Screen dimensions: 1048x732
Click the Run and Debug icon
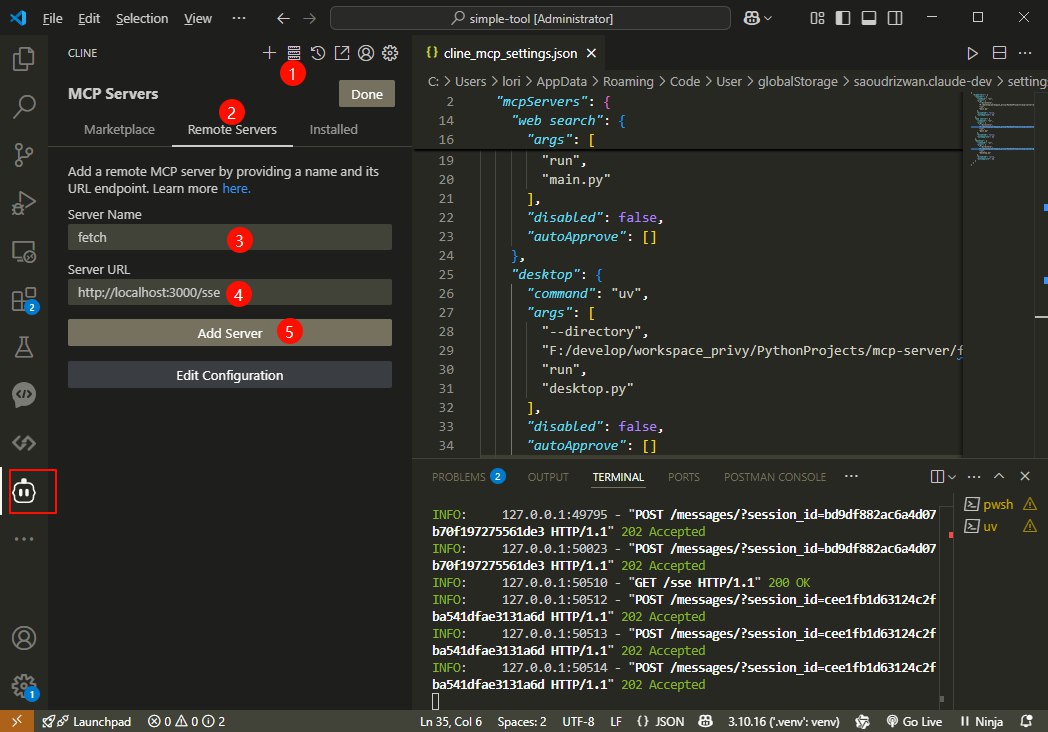24,203
